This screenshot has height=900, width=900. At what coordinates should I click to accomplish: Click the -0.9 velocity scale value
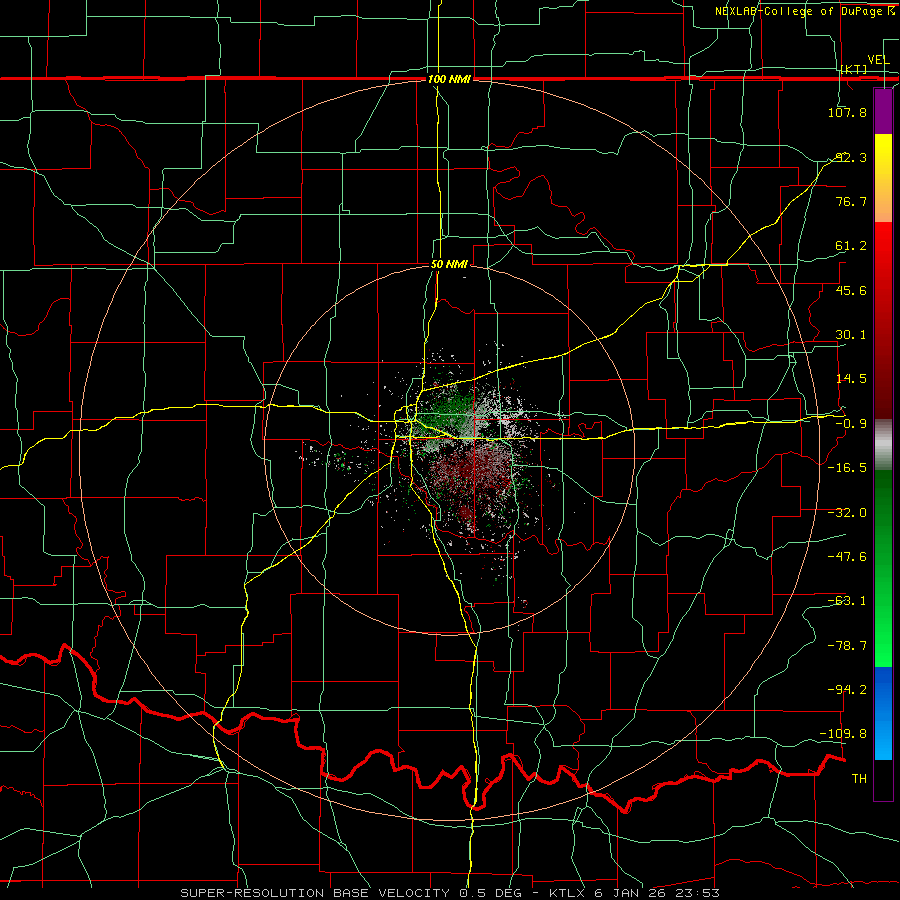click(x=851, y=424)
